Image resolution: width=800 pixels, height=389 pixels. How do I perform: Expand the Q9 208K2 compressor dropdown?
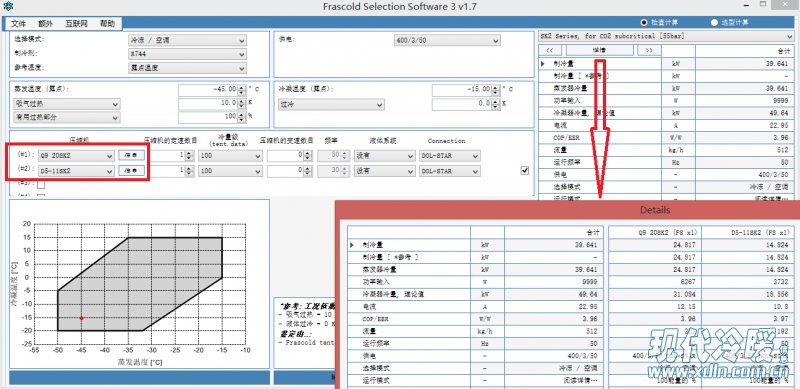click(76, 156)
